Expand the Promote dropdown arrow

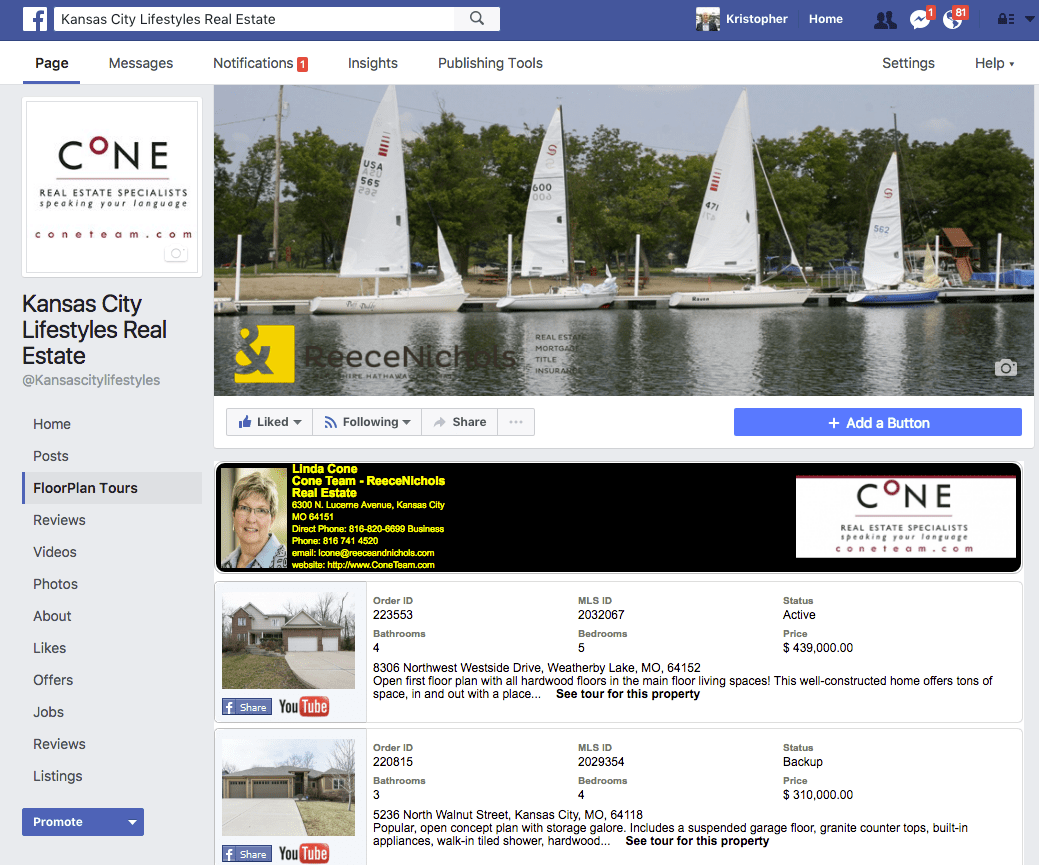pyautogui.click(x=133, y=822)
